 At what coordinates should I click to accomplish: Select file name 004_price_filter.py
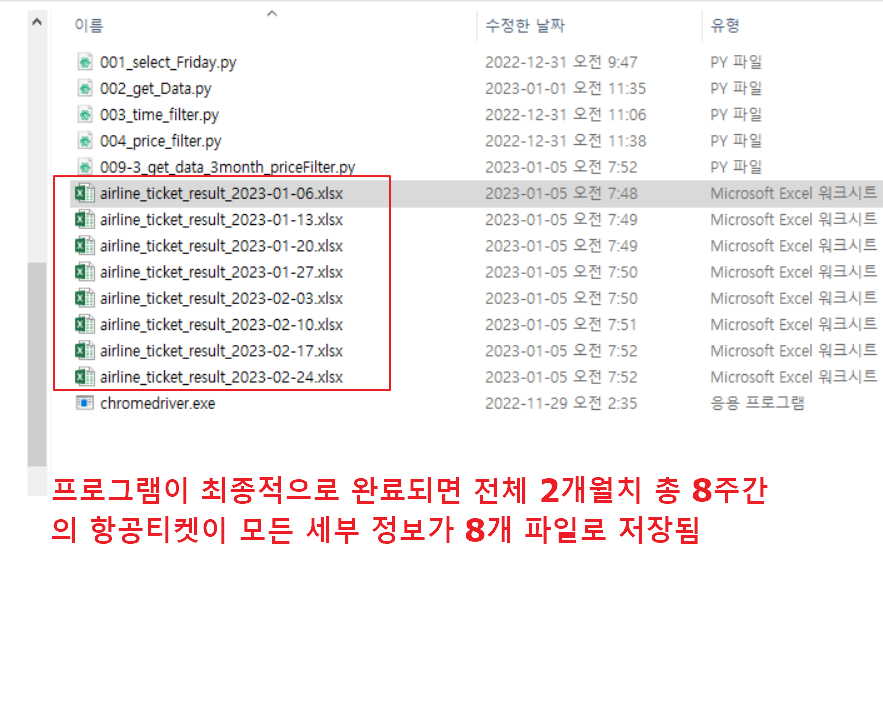[x=160, y=141]
